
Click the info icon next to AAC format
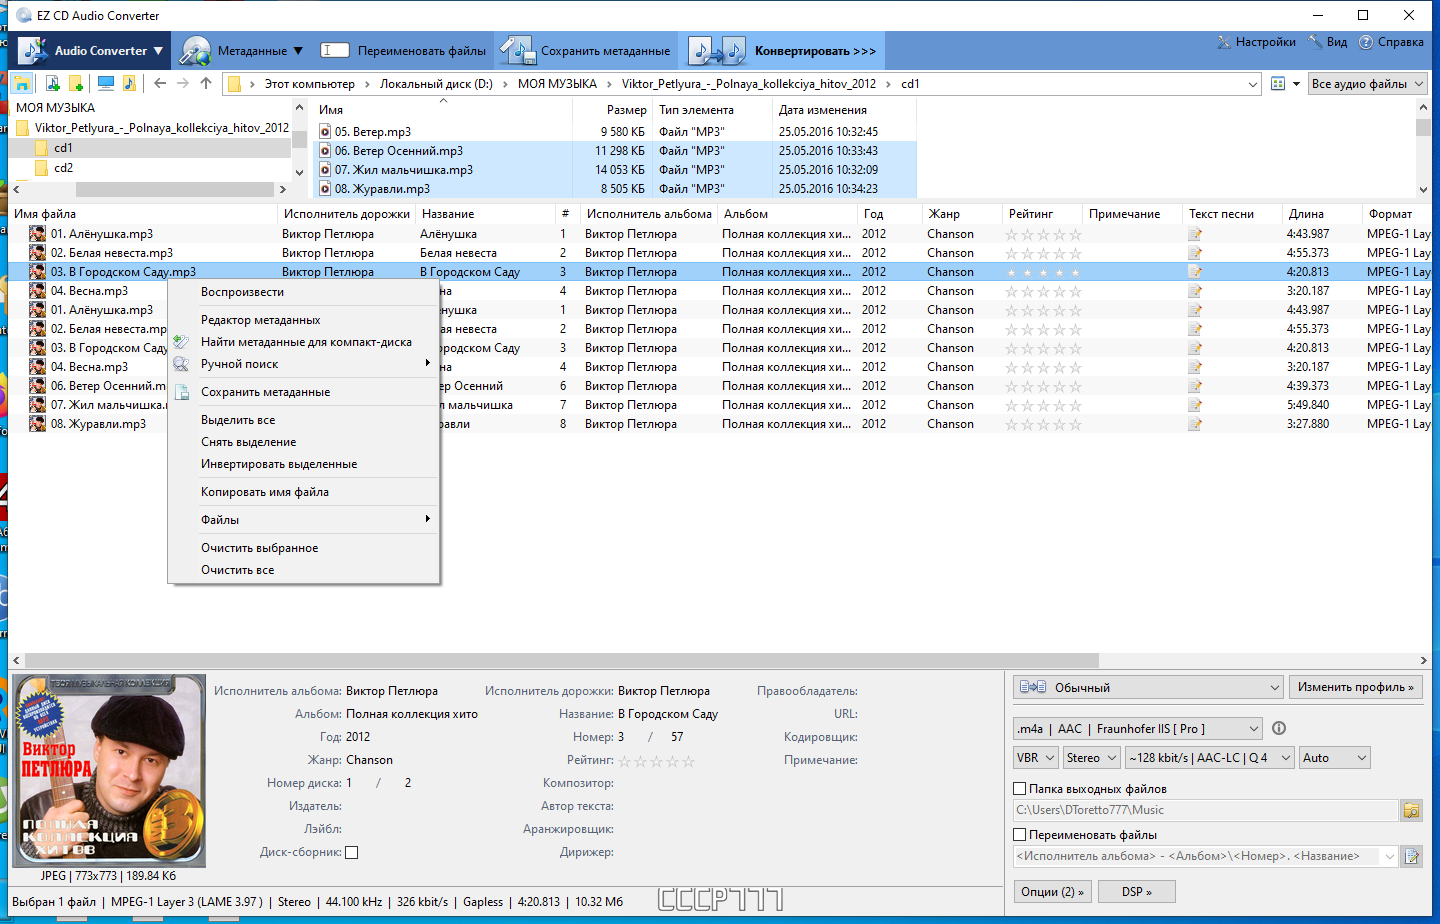coord(1279,729)
